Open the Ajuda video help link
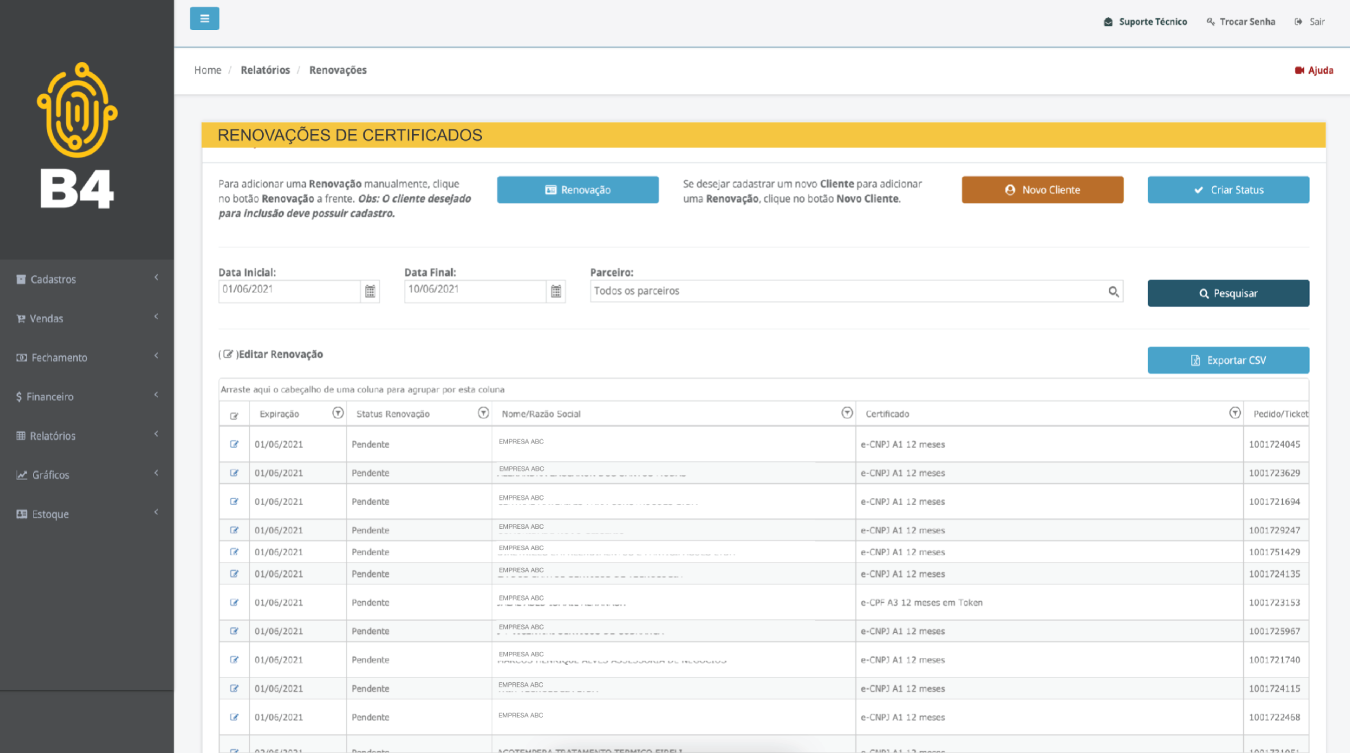This screenshot has height=753, width=1350. (x=1314, y=70)
